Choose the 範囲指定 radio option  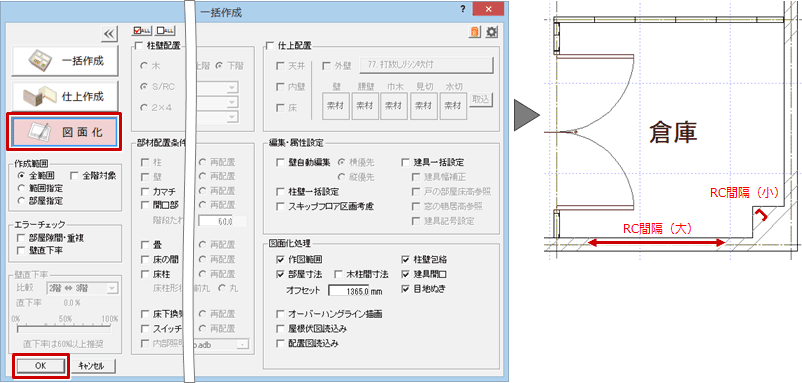(x=20, y=188)
